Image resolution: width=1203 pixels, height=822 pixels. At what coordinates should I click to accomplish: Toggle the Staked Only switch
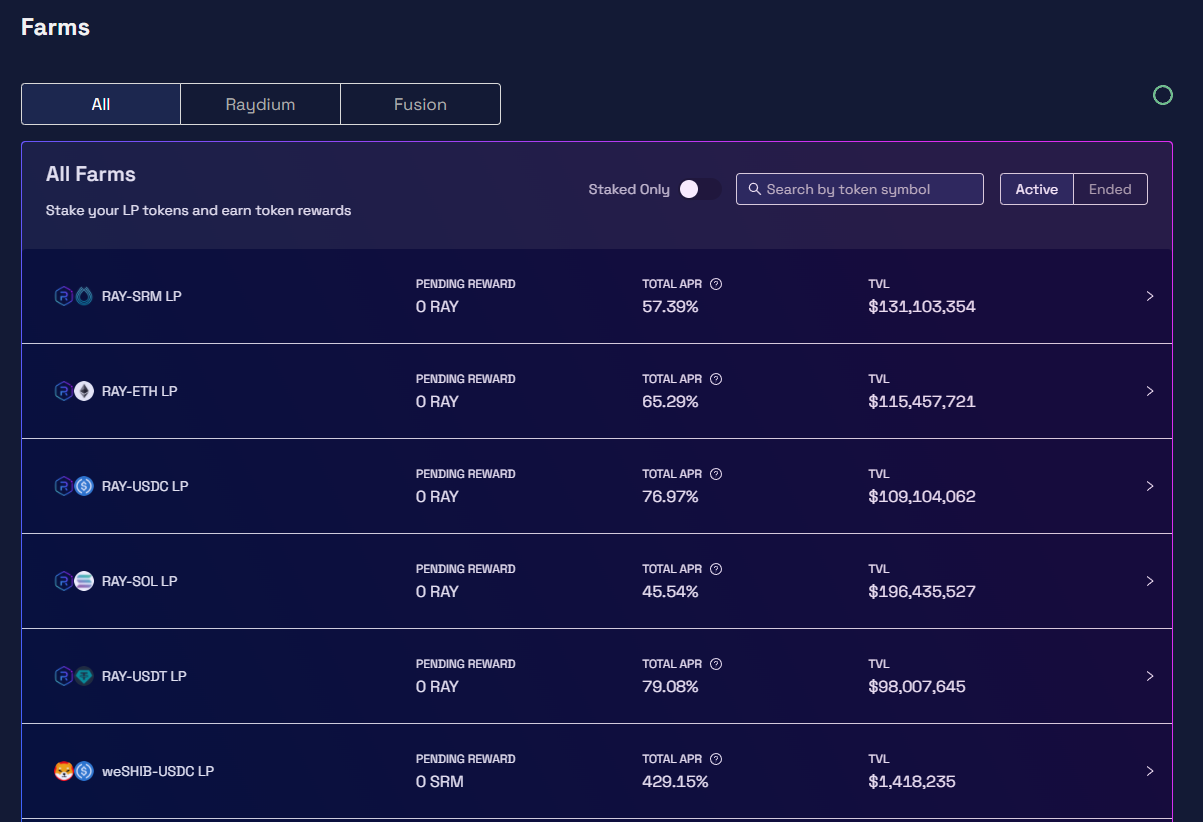699,189
